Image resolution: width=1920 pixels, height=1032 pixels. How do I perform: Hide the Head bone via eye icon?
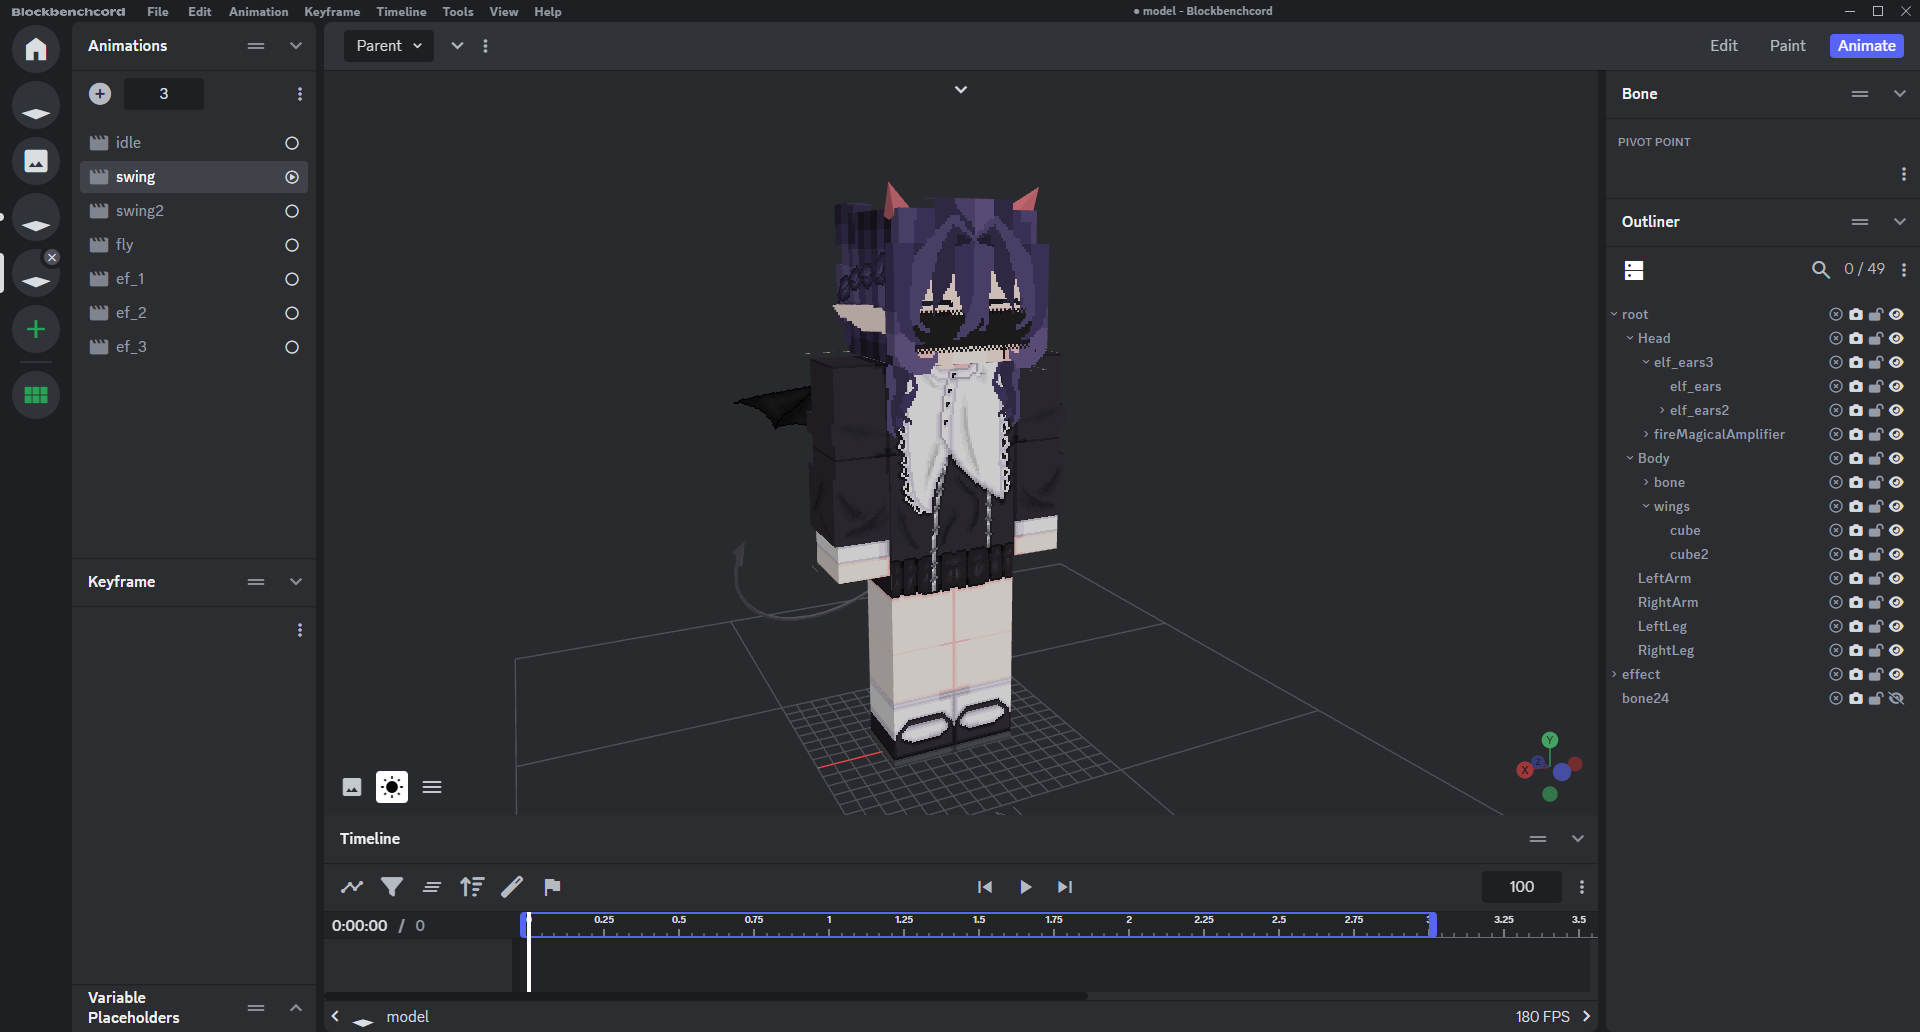pos(1896,339)
